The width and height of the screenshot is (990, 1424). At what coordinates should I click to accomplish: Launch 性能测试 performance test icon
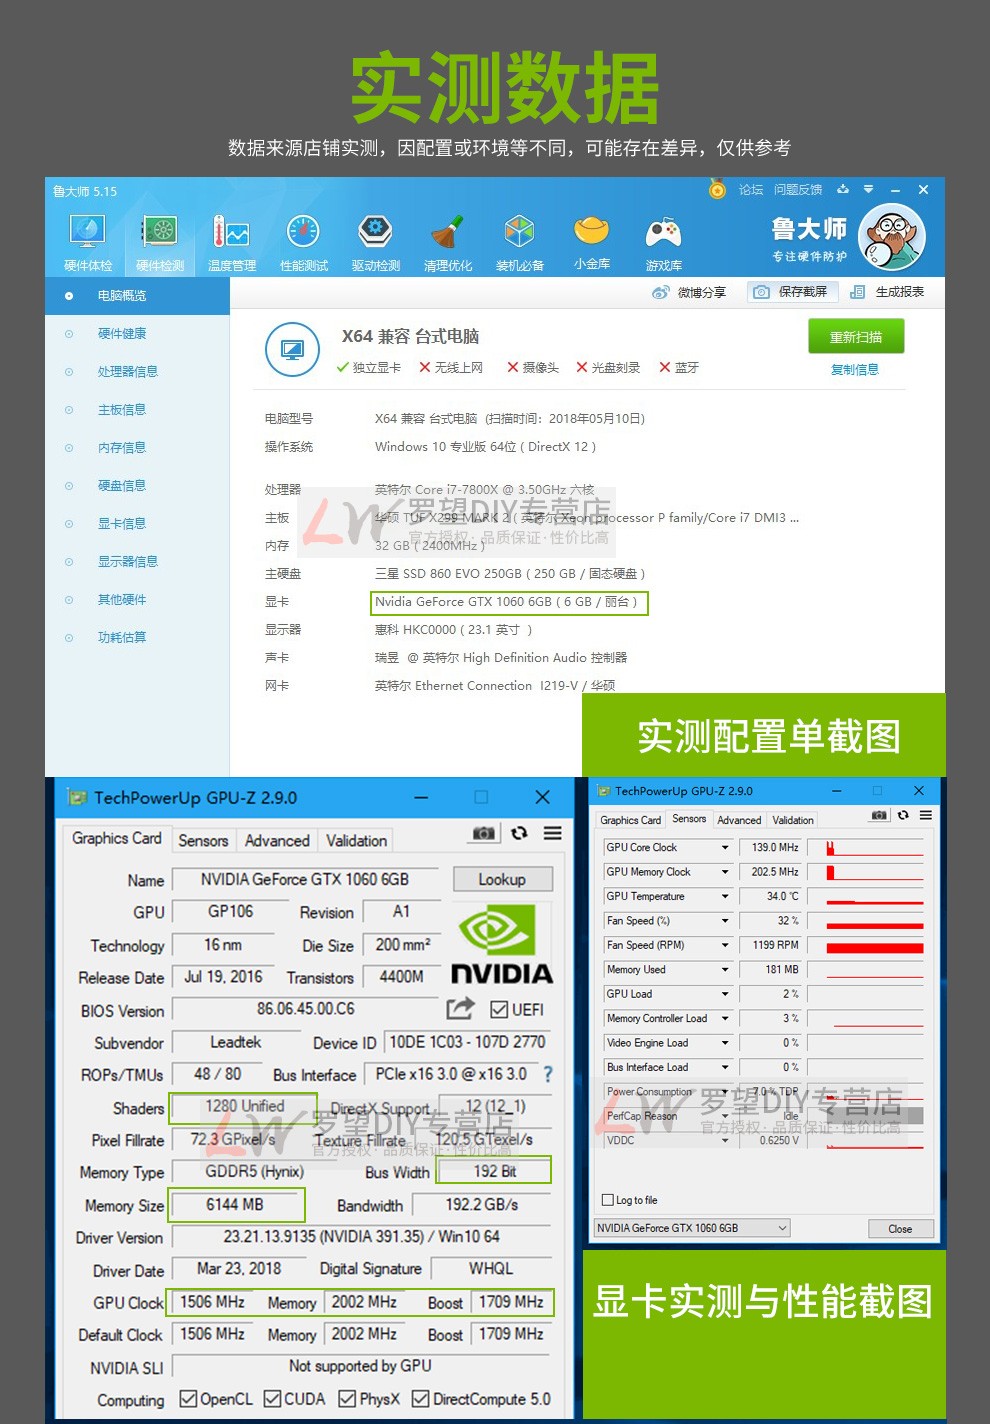click(x=303, y=243)
